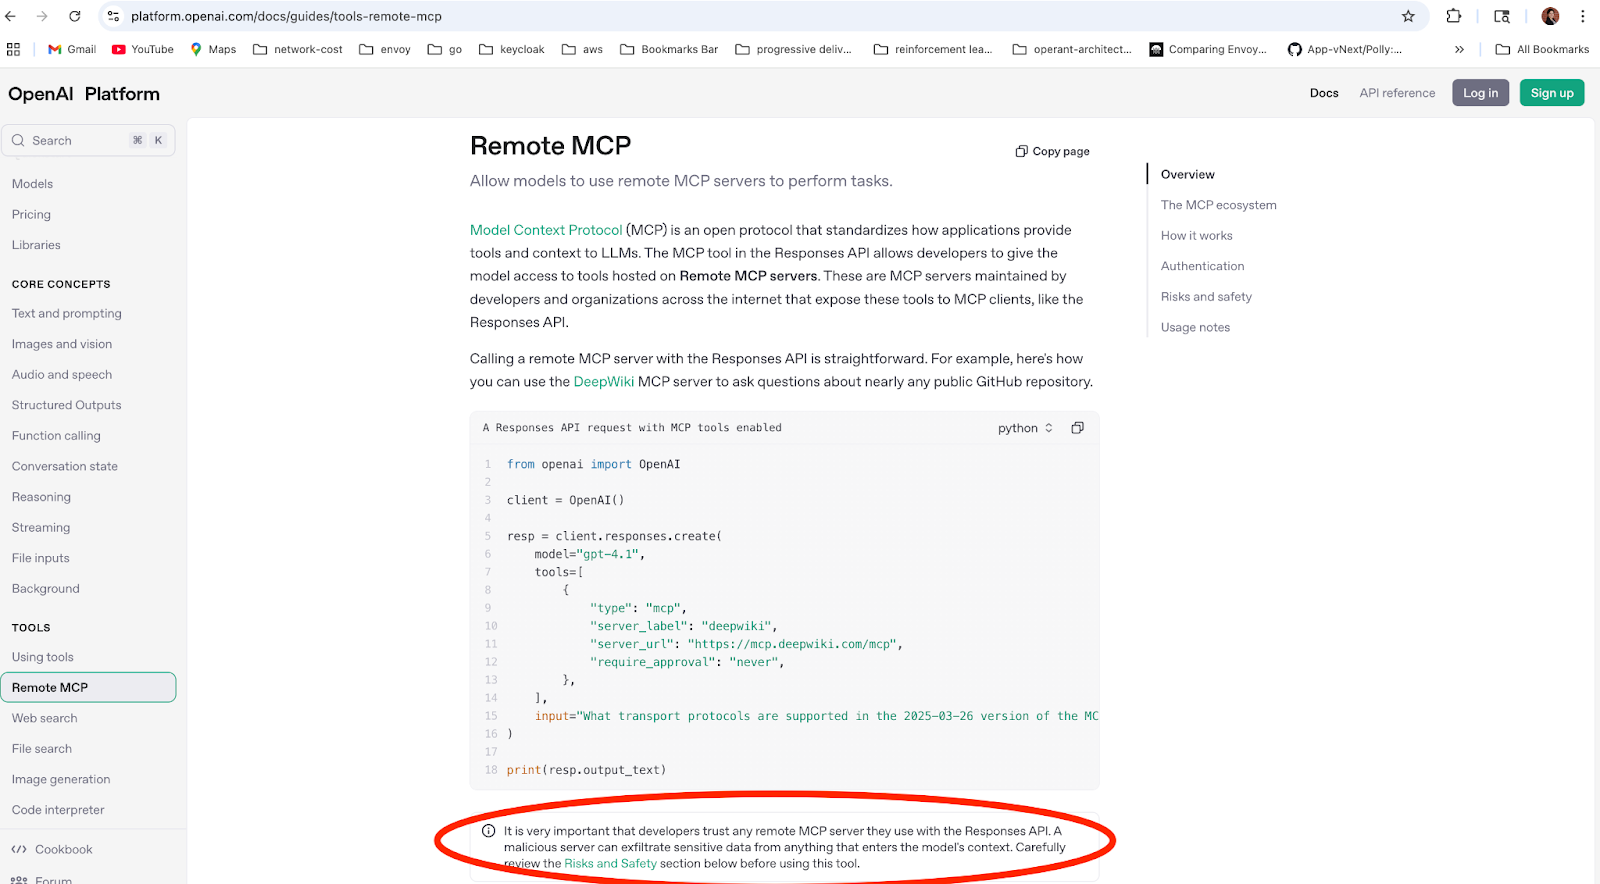This screenshot has width=1600, height=884.
Task: Jump to Authentication section
Action: tap(1203, 266)
